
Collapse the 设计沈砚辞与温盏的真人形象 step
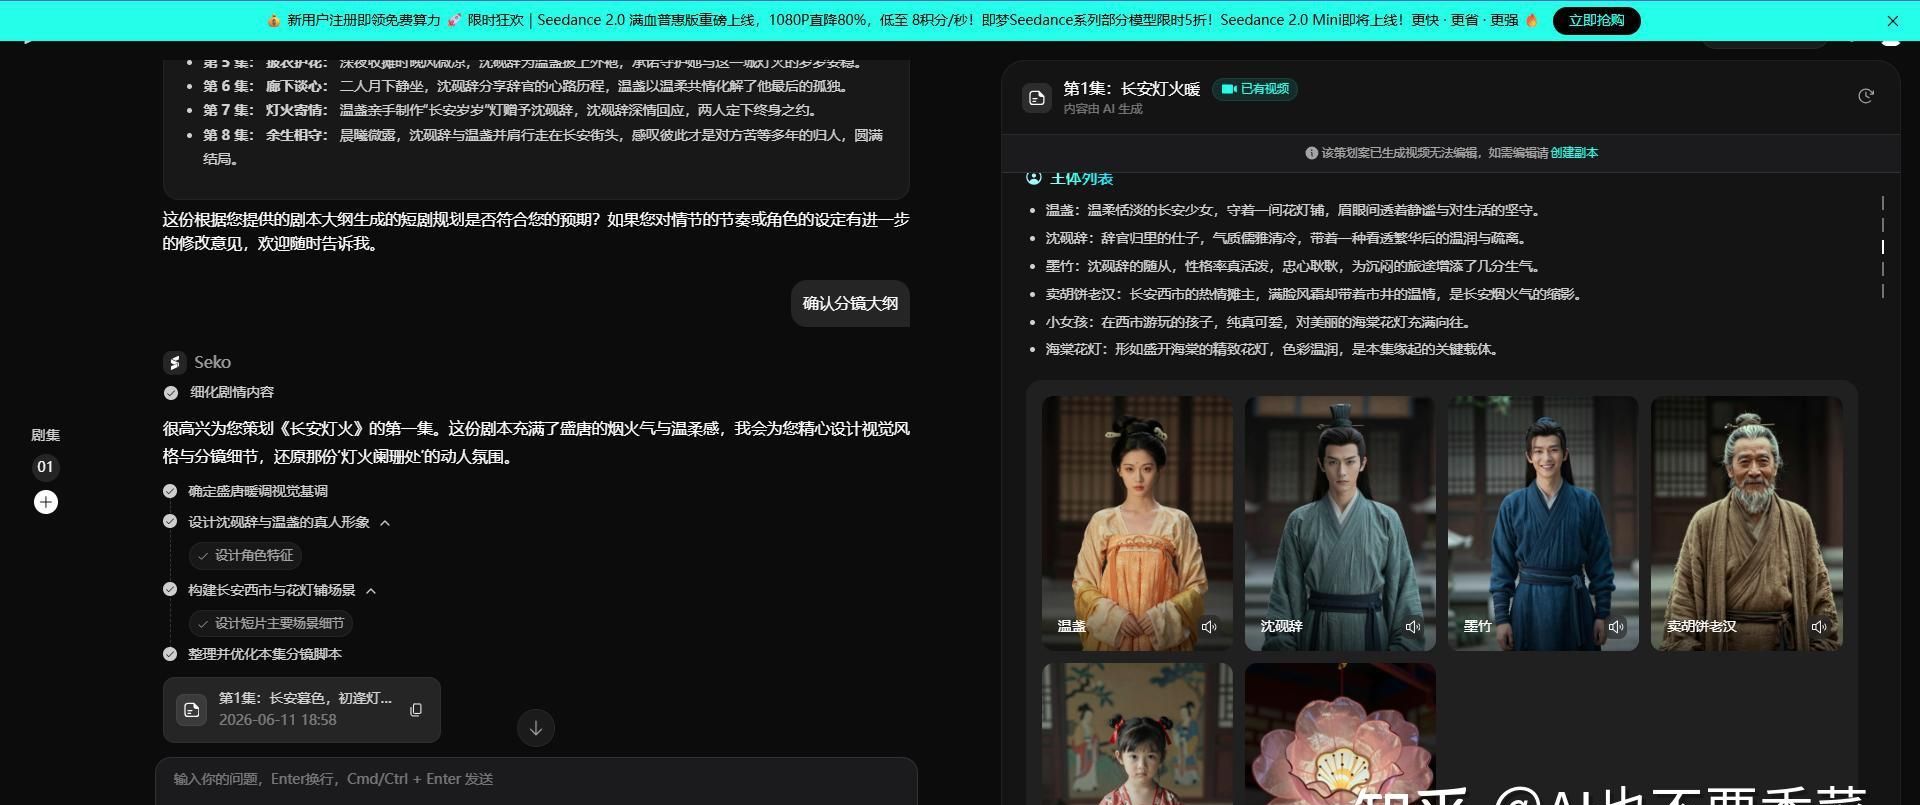coord(385,523)
